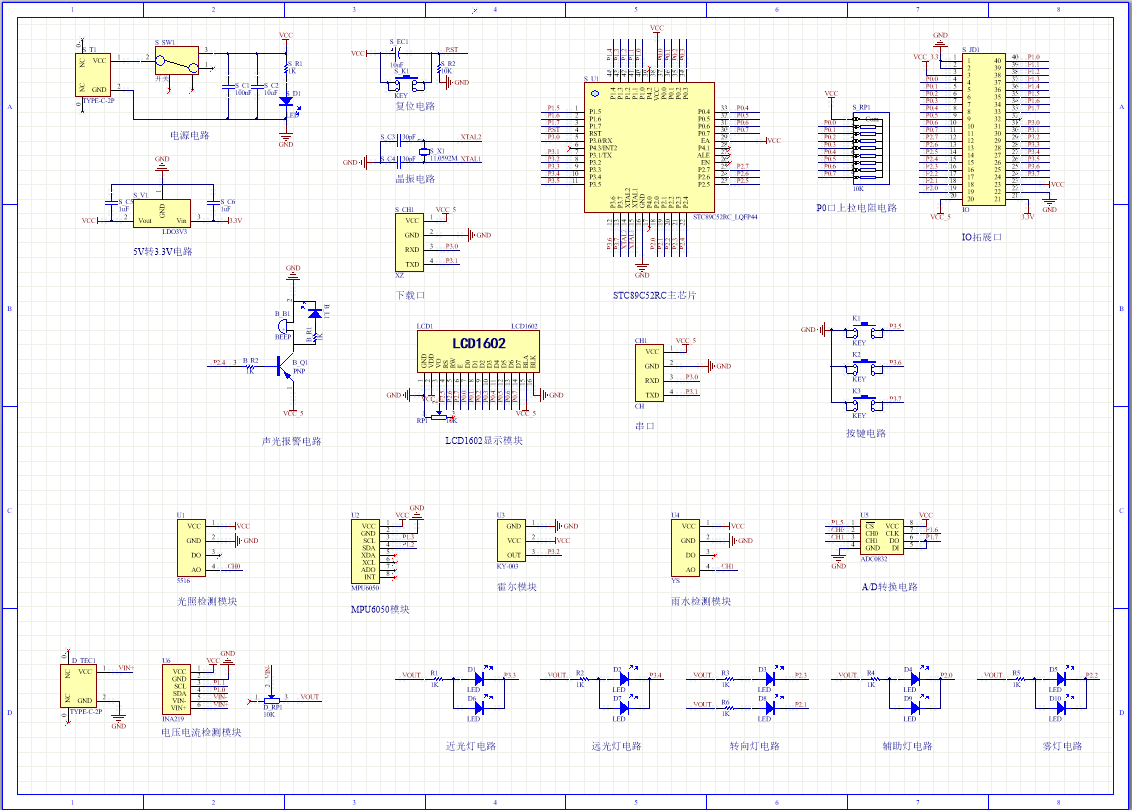Click the 声光报警电路 label

point(292,441)
